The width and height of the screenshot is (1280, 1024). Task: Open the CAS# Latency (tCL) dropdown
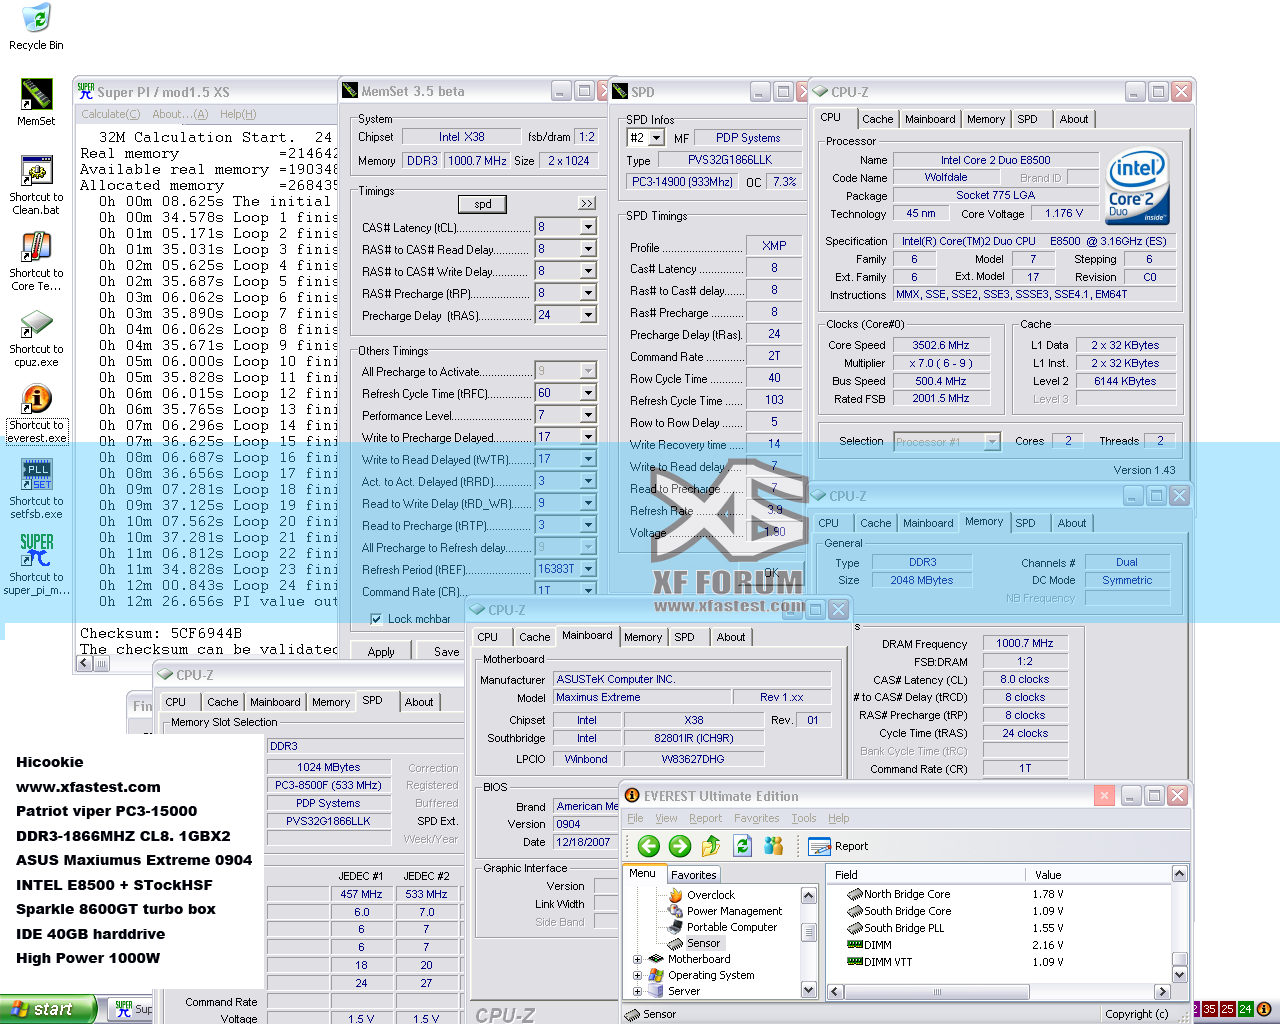588,227
